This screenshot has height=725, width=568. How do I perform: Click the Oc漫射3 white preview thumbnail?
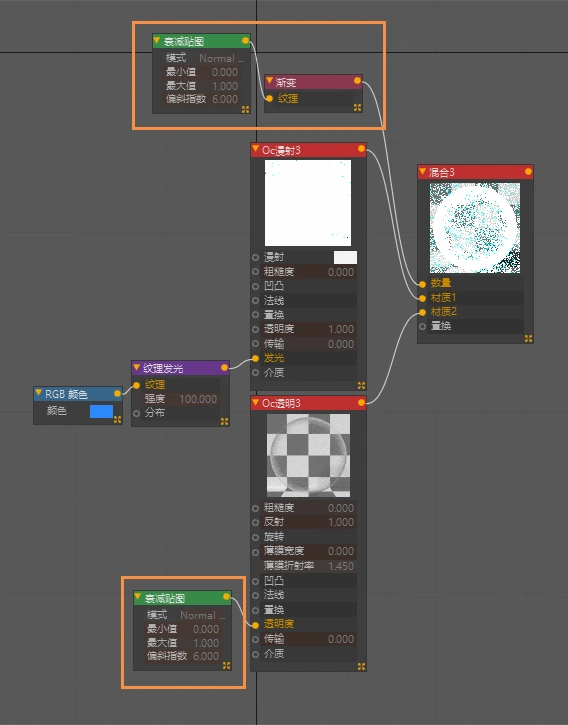[308, 203]
